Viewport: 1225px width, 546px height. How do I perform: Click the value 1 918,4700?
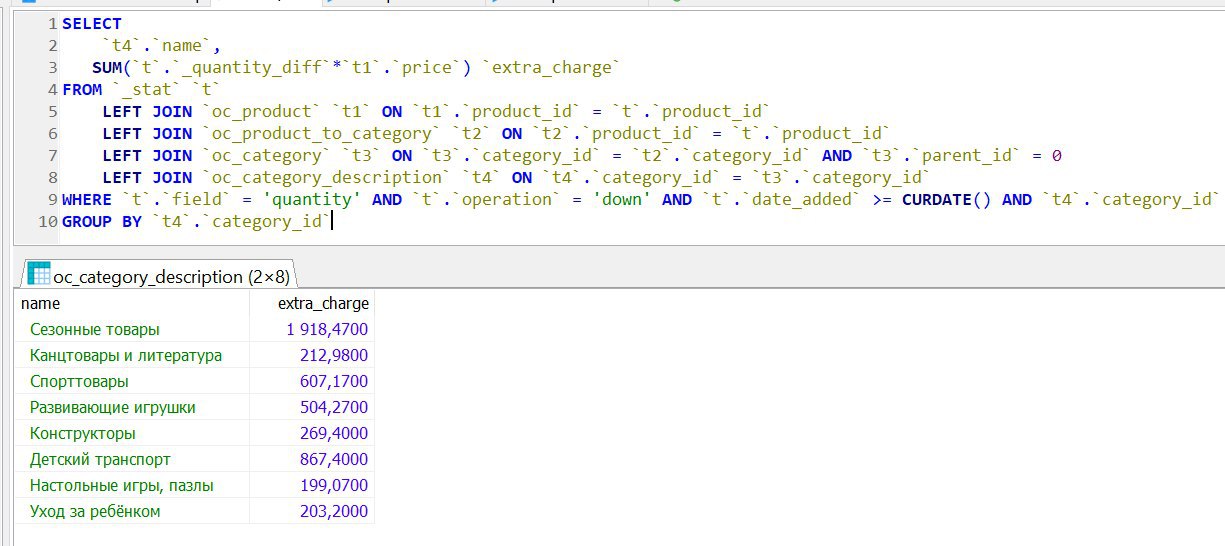click(326, 329)
